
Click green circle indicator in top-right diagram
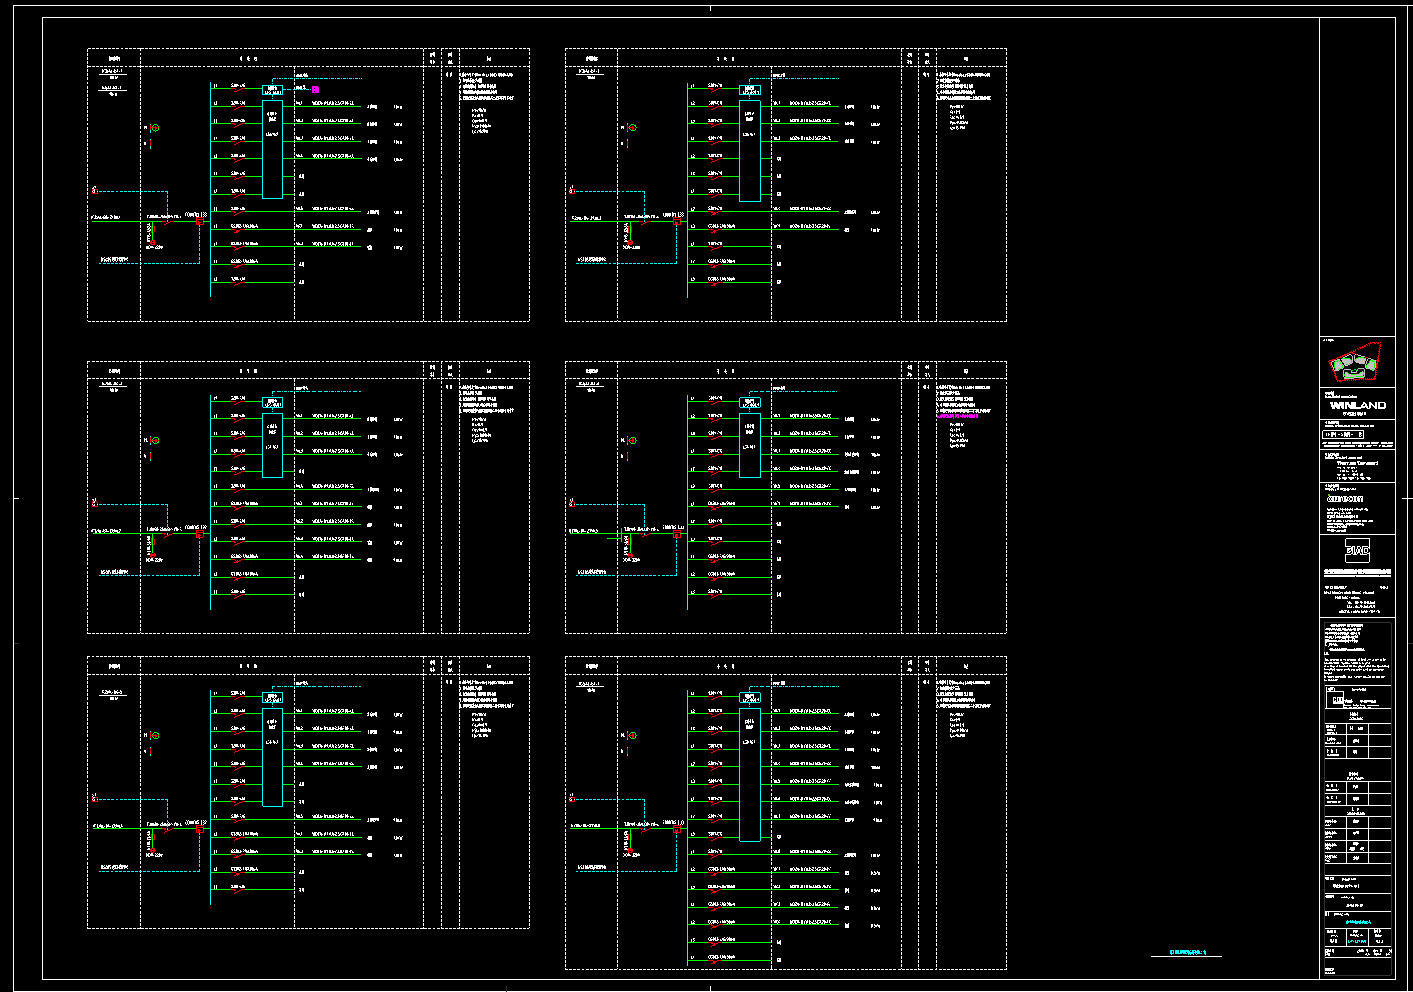[633, 128]
